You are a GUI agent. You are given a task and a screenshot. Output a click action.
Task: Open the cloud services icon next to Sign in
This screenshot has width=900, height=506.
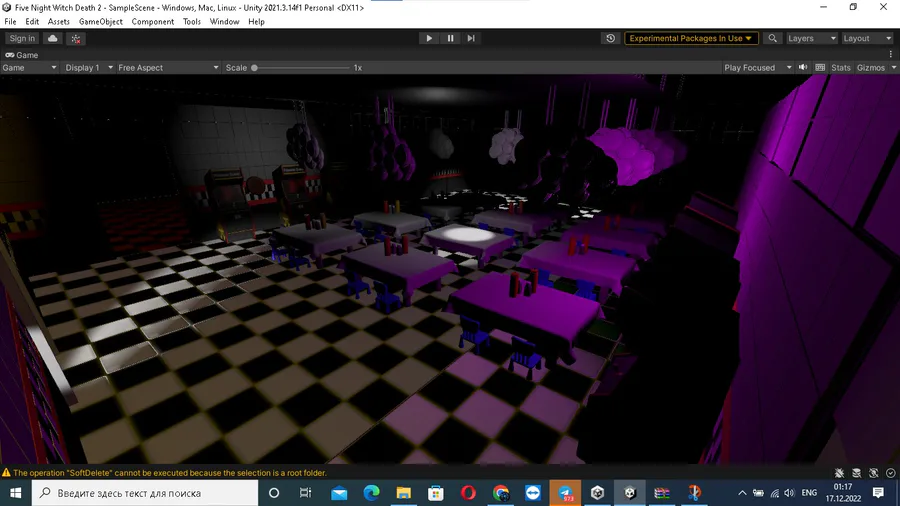click(53, 38)
